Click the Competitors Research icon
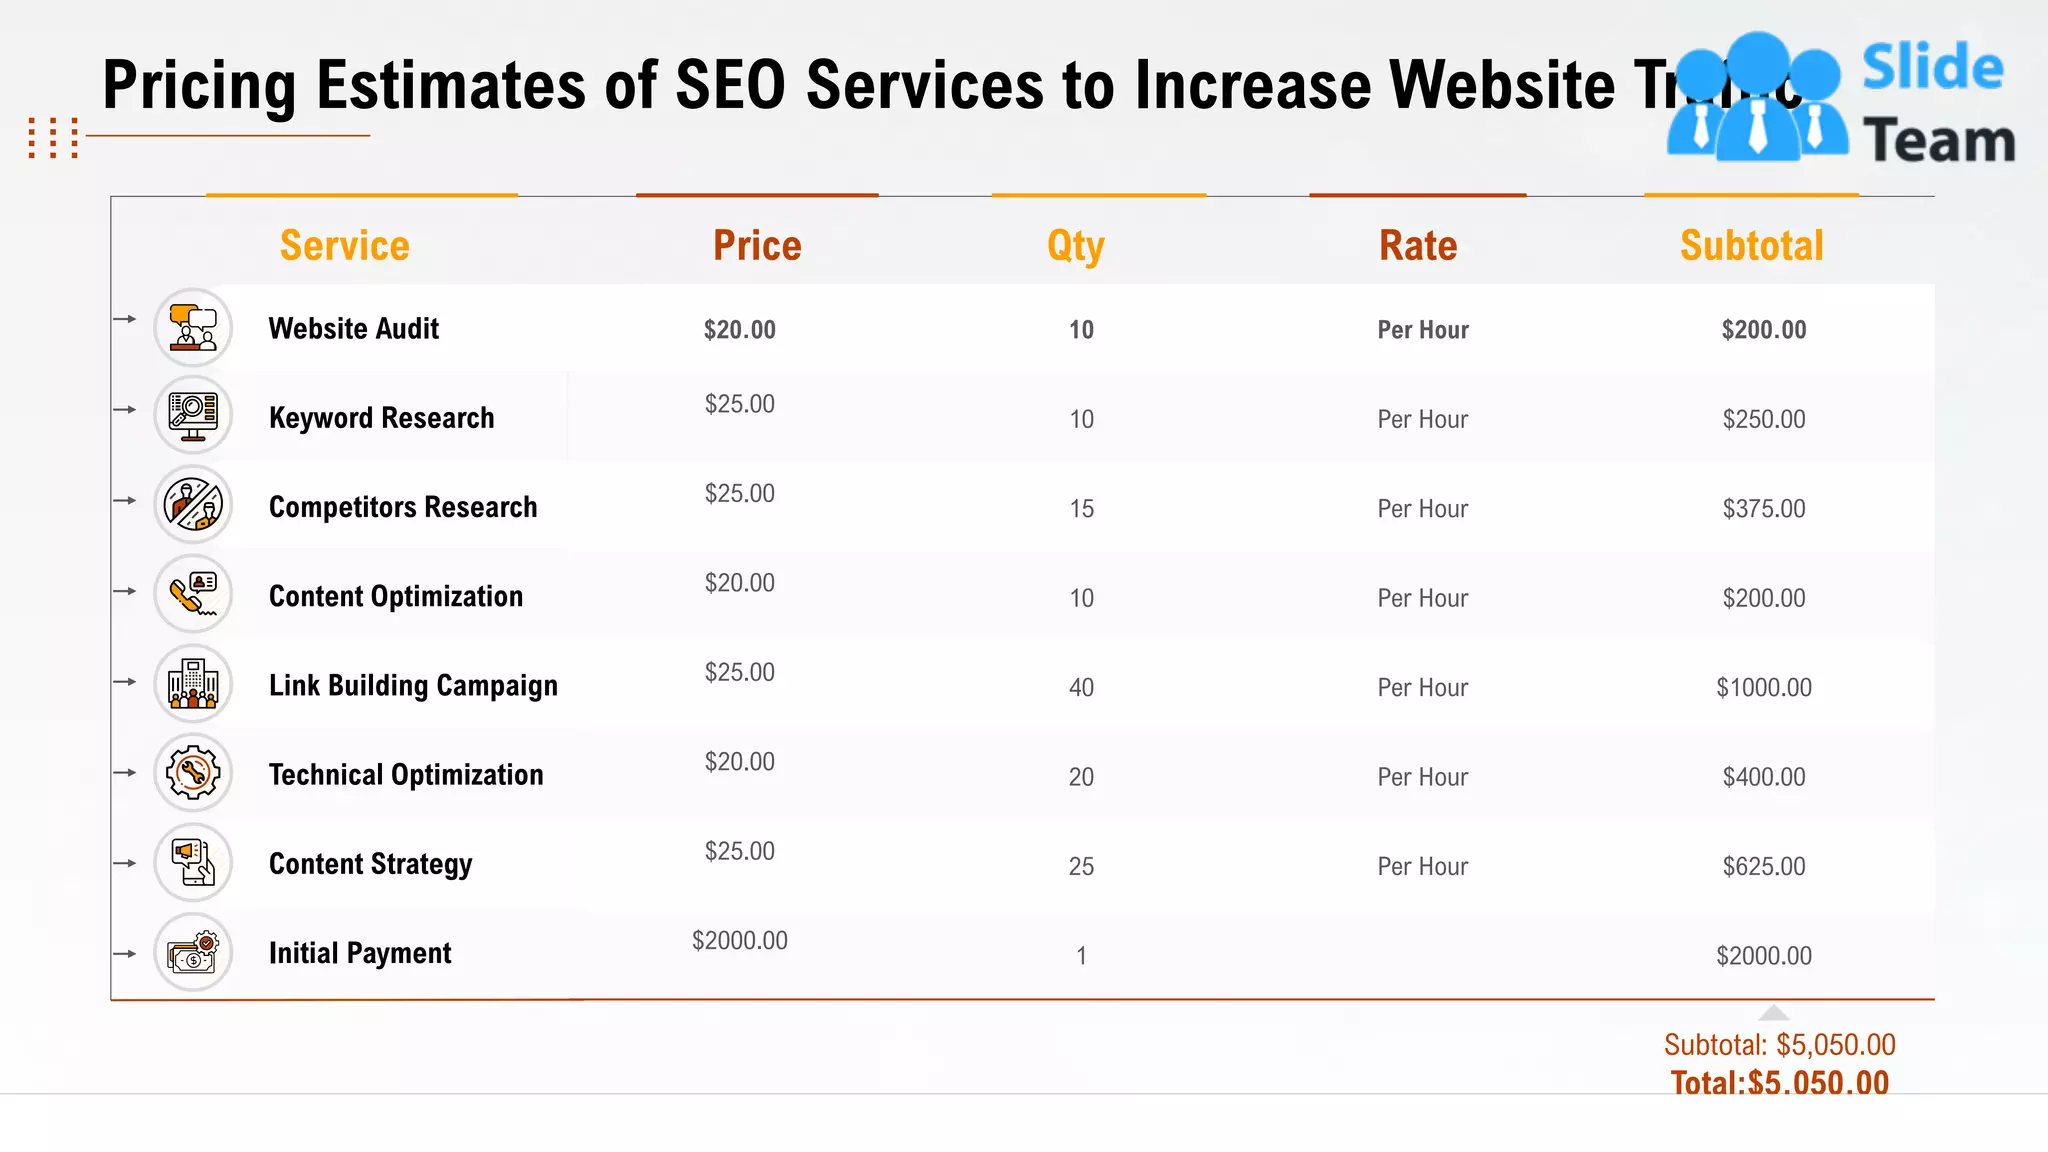Screen dimensions: 2048x1152 pos(193,504)
